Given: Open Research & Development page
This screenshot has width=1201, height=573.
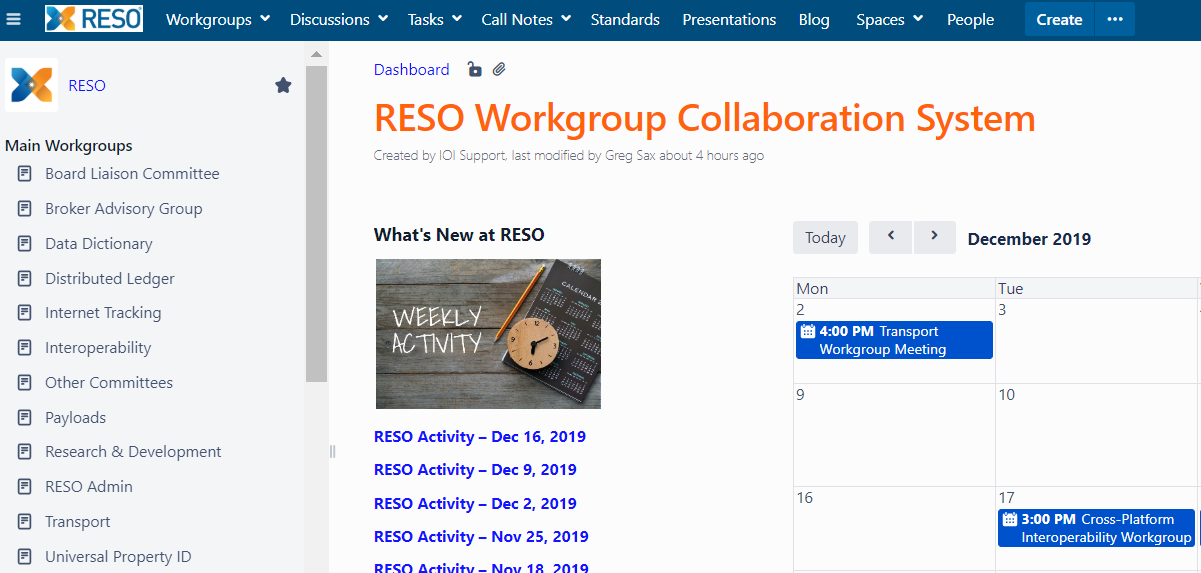Looking at the screenshot, I should [x=133, y=452].
